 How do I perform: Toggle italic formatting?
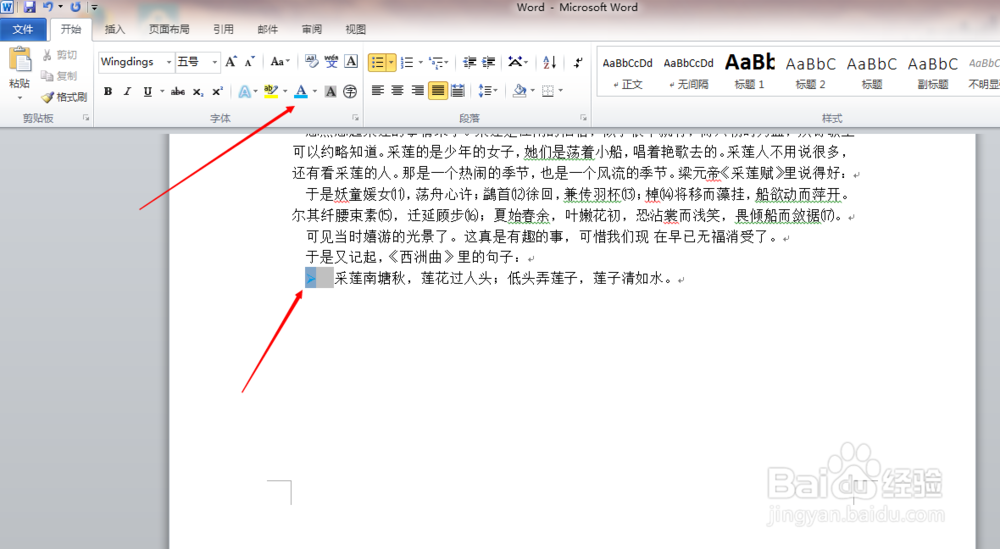128,91
